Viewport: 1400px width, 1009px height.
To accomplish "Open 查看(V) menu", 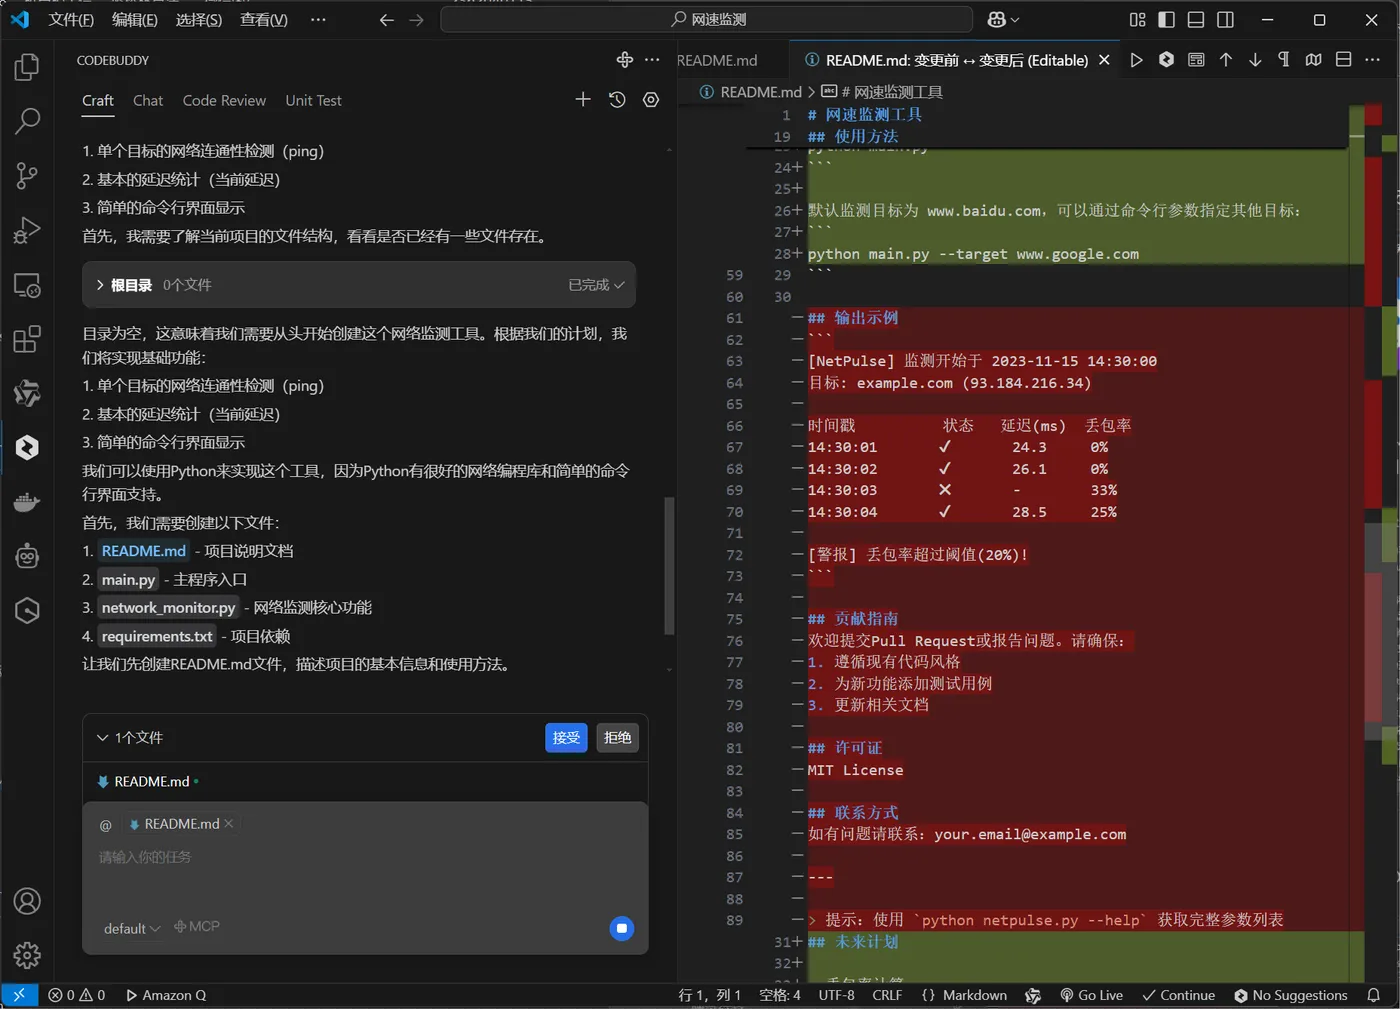I will 264,19.
